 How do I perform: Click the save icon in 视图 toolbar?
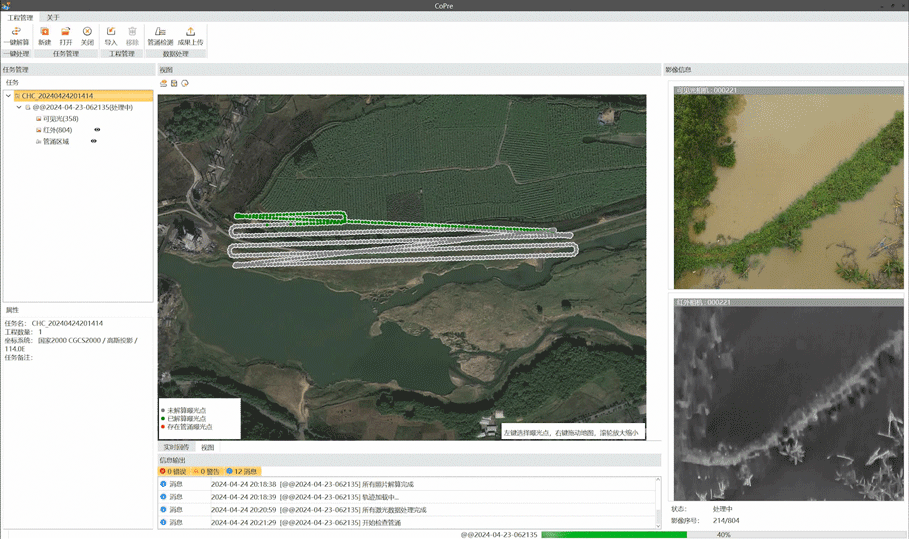(x=174, y=83)
